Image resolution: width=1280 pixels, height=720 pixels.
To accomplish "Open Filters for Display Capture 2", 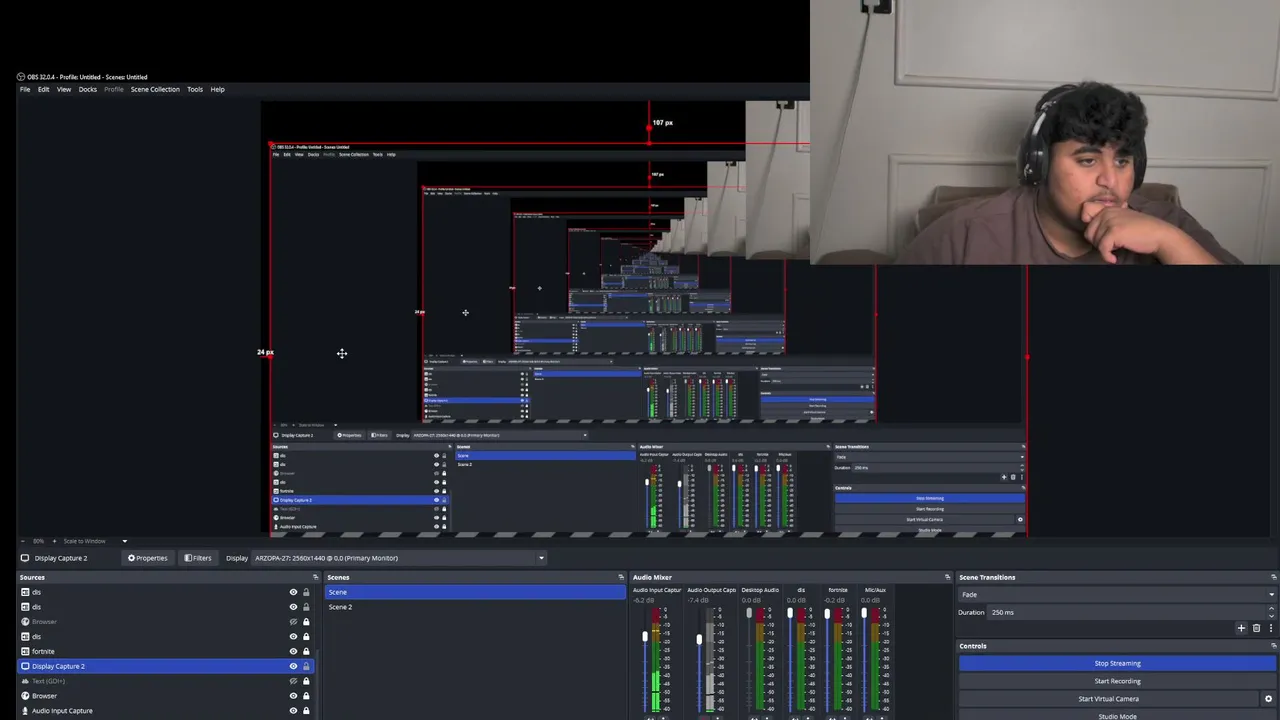I will (198, 558).
